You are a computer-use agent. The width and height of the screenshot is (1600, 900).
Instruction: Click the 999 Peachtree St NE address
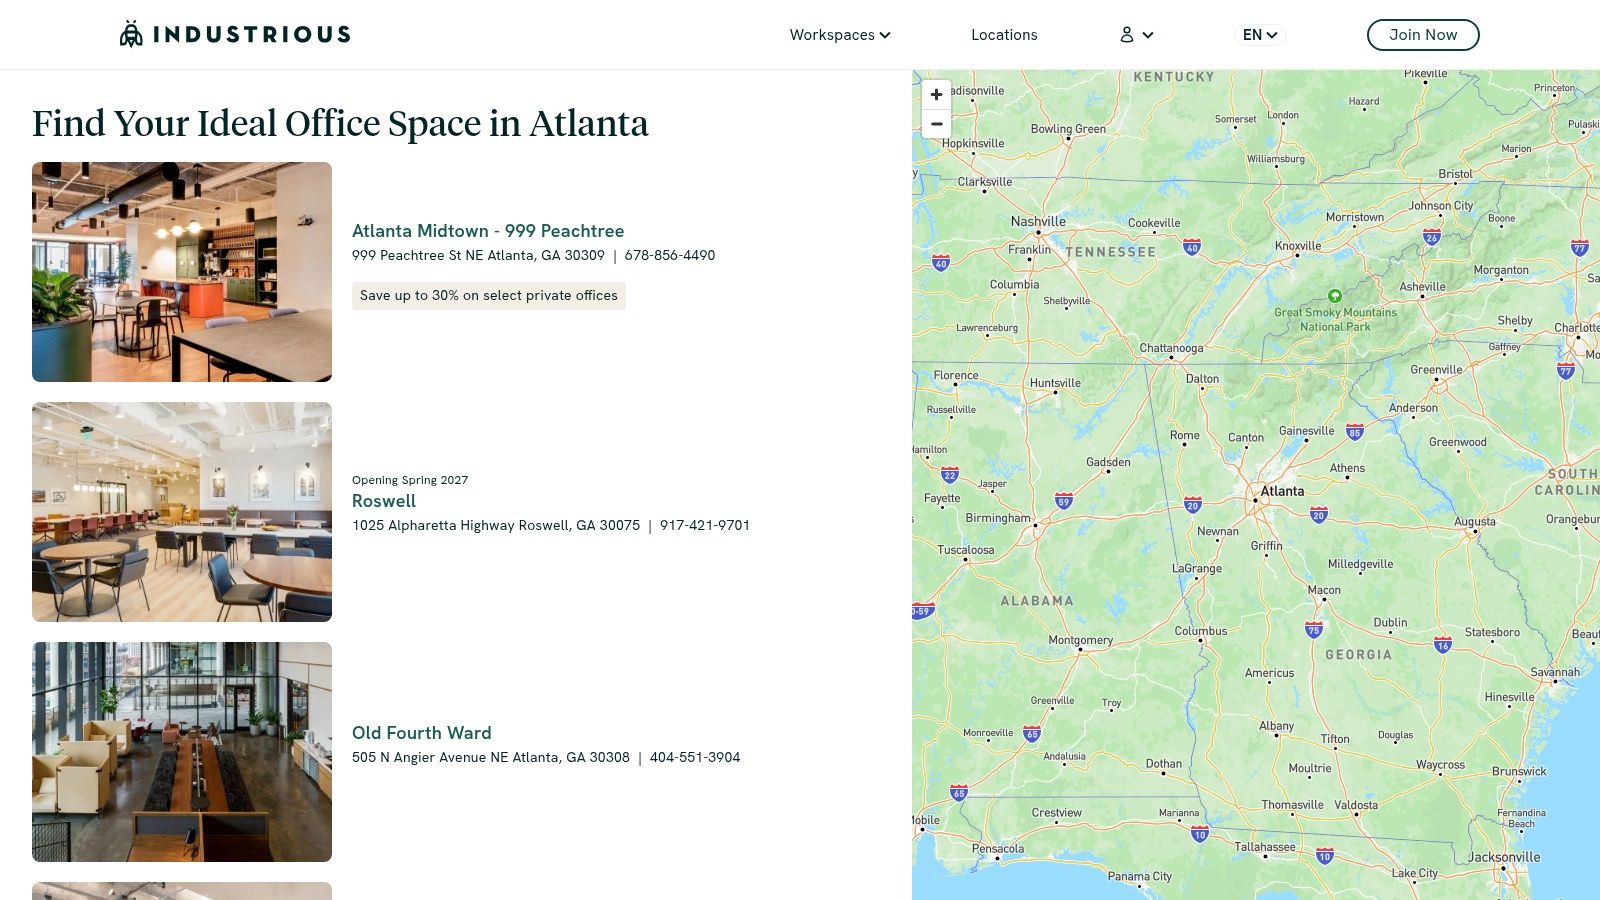478,256
